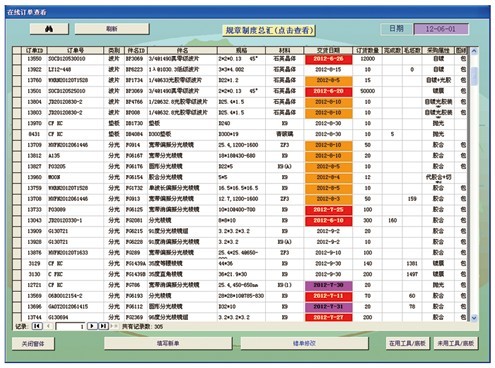Click the record number input box
Viewport: 495px width, 368px height.
coord(70,326)
